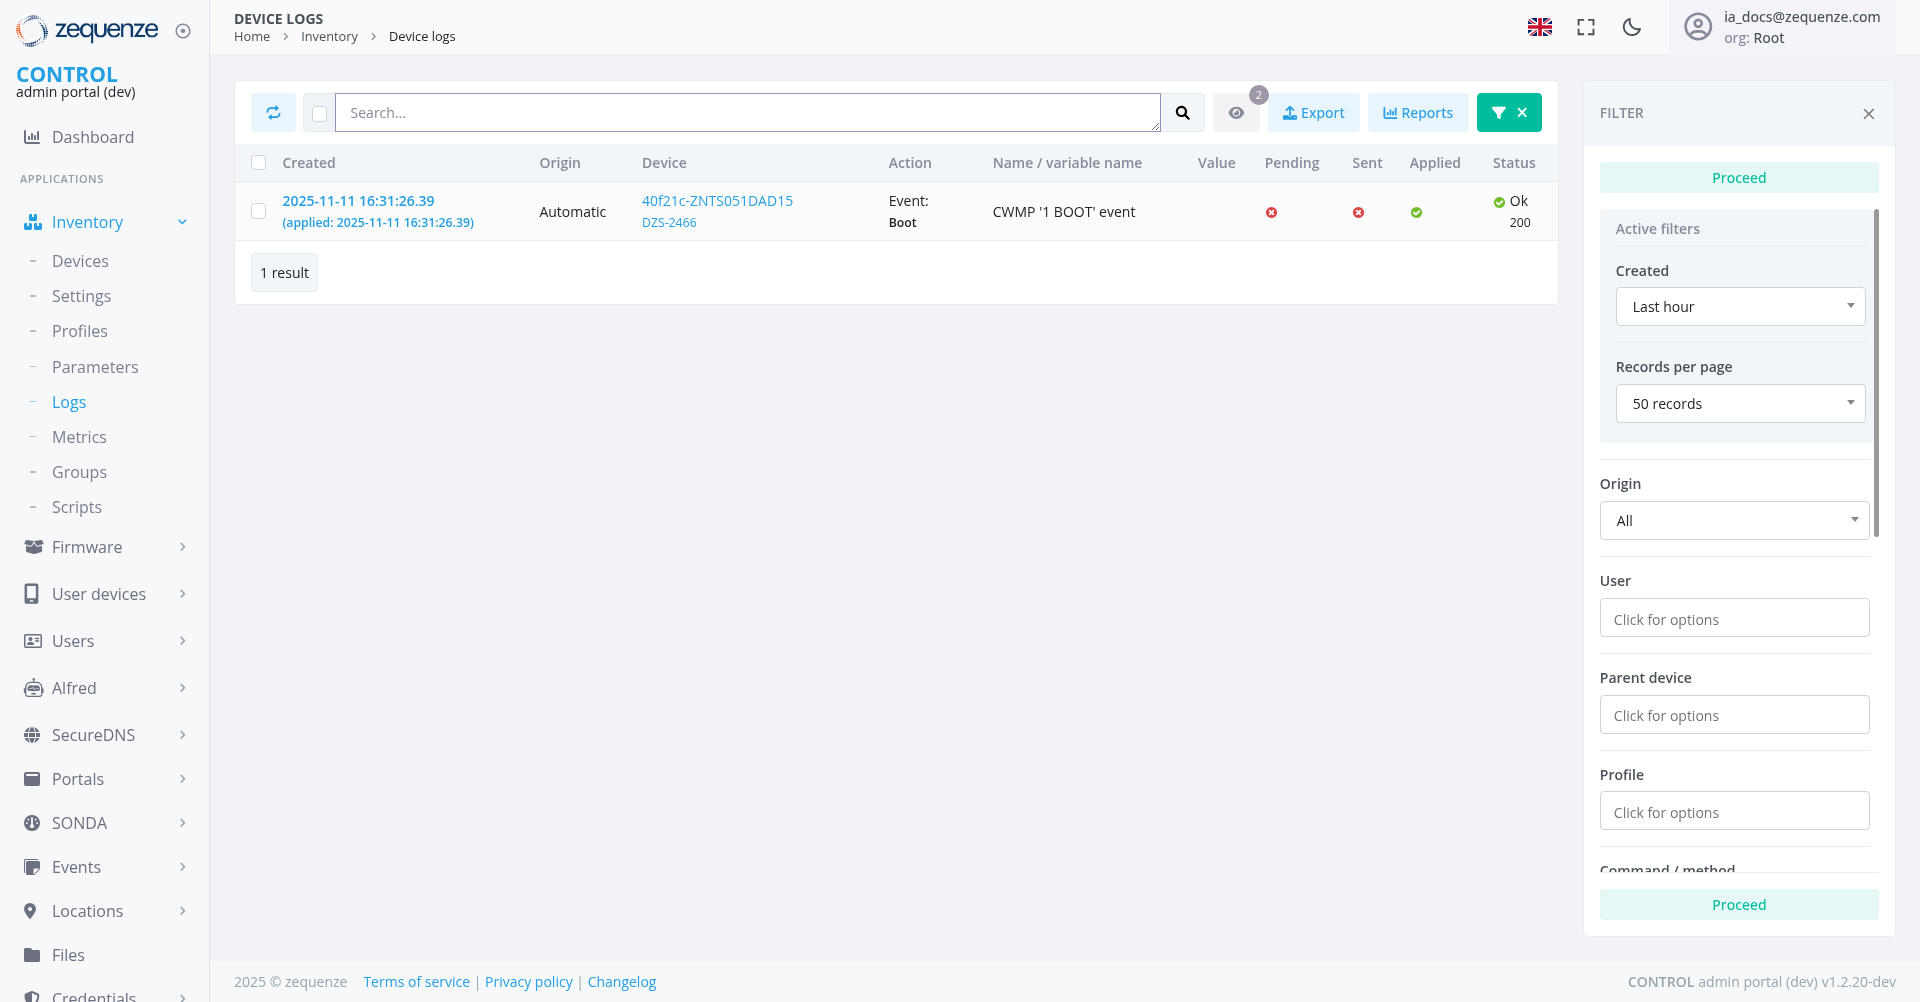The width and height of the screenshot is (1920, 1002).
Task: Click the User devices tablet icon
Action: coord(32,594)
